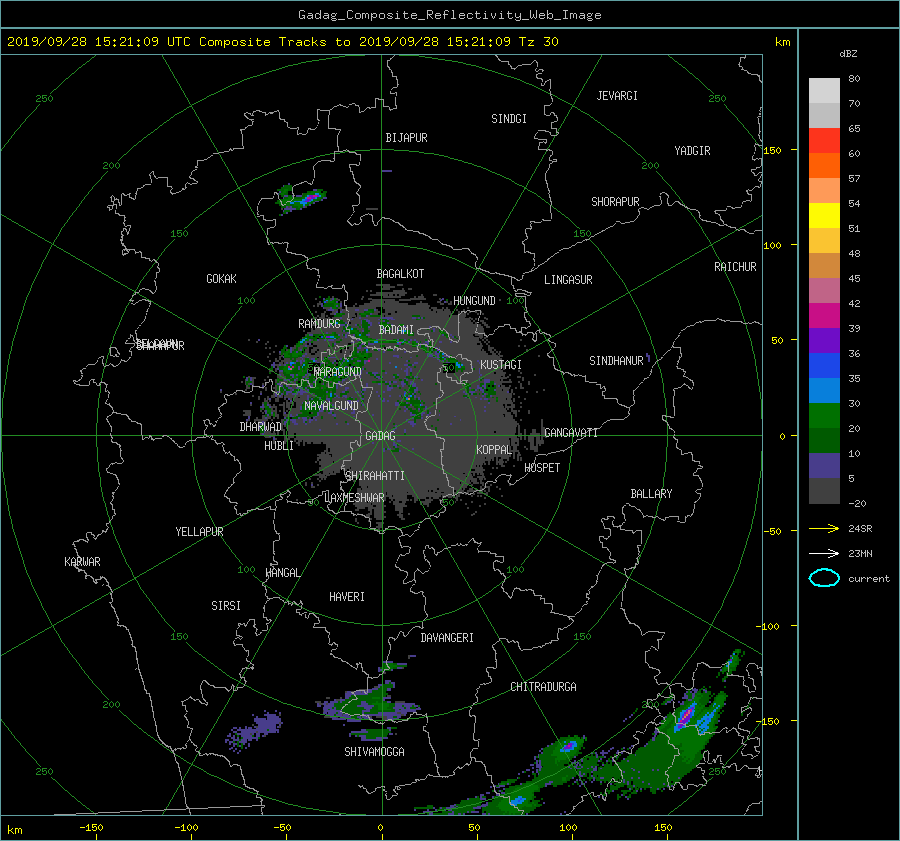Click the SINDGI label

point(509,119)
